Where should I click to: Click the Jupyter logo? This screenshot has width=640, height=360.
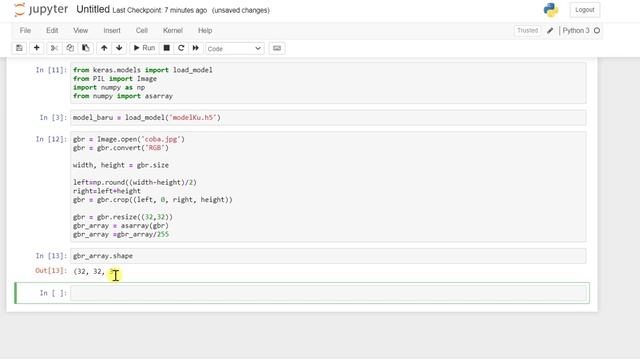[x=41, y=10]
